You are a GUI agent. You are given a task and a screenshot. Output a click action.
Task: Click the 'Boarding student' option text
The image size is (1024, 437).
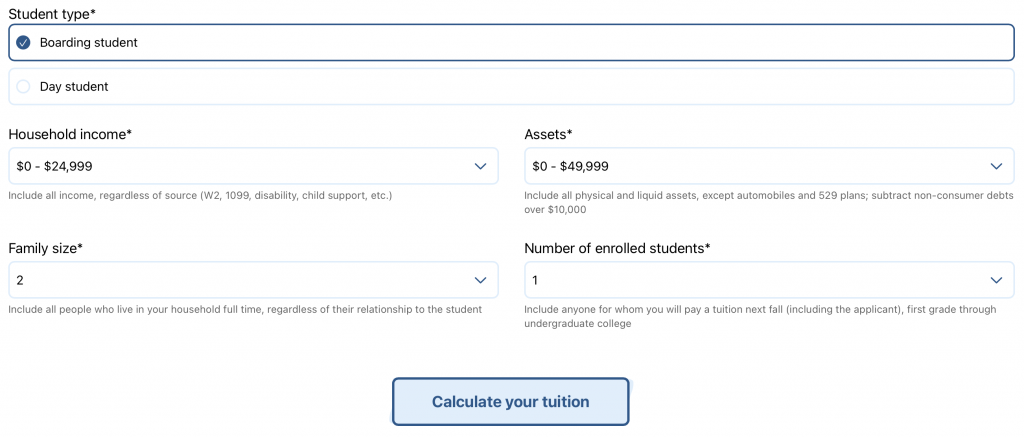[x=88, y=43]
